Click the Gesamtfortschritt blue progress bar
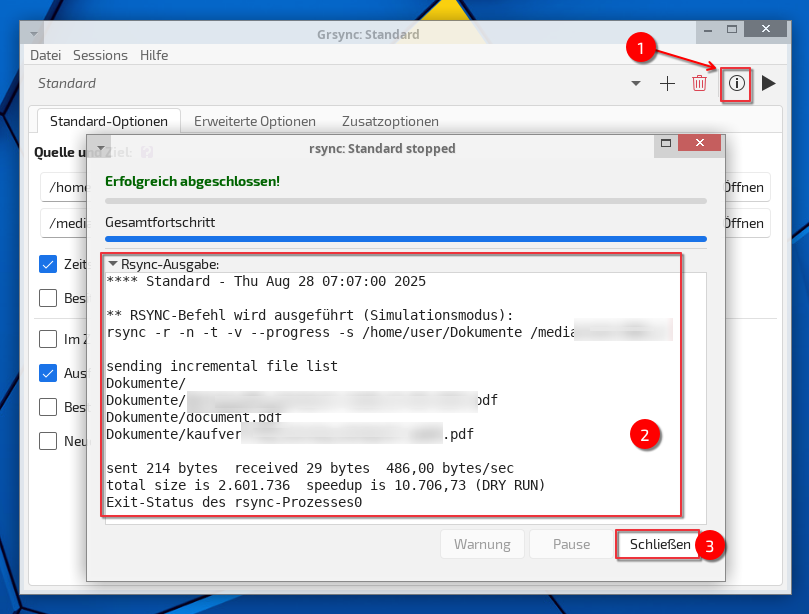809x614 pixels. [406, 239]
